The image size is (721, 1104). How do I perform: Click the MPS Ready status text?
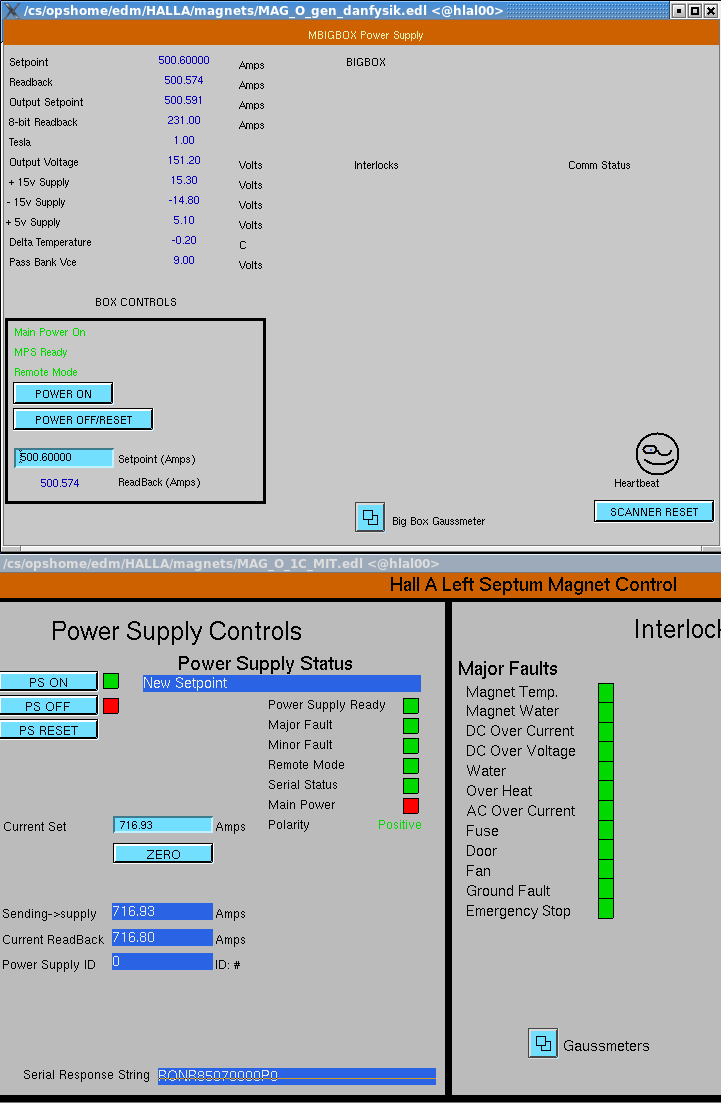point(41,352)
